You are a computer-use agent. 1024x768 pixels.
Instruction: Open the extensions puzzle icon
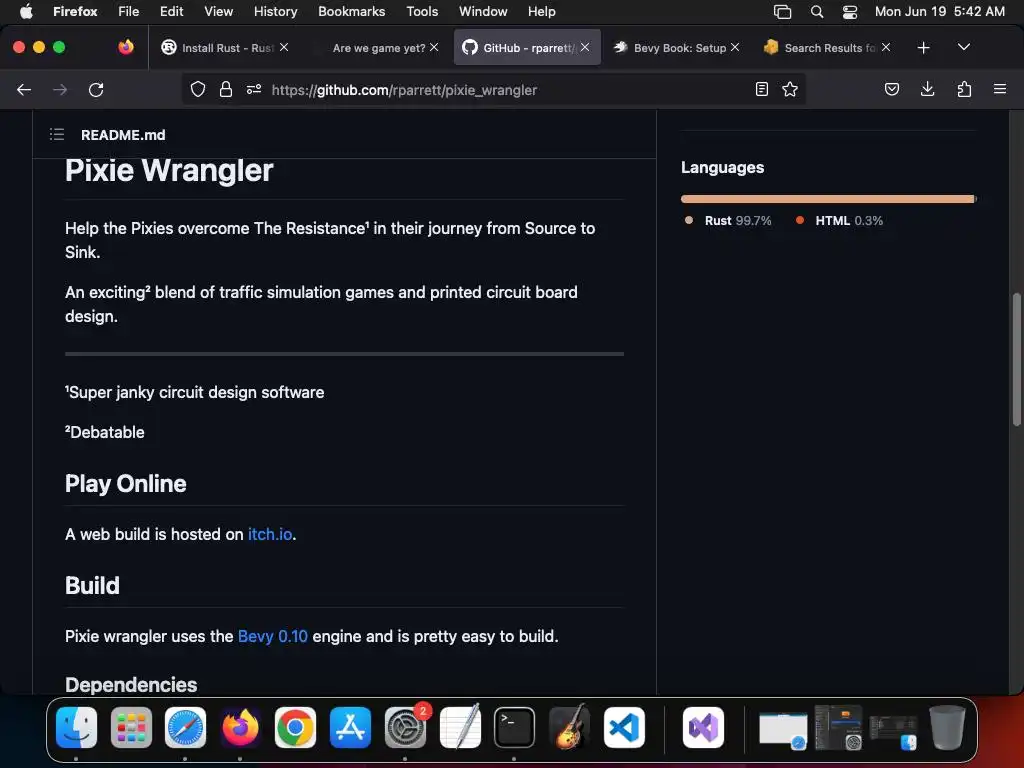point(964,89)
